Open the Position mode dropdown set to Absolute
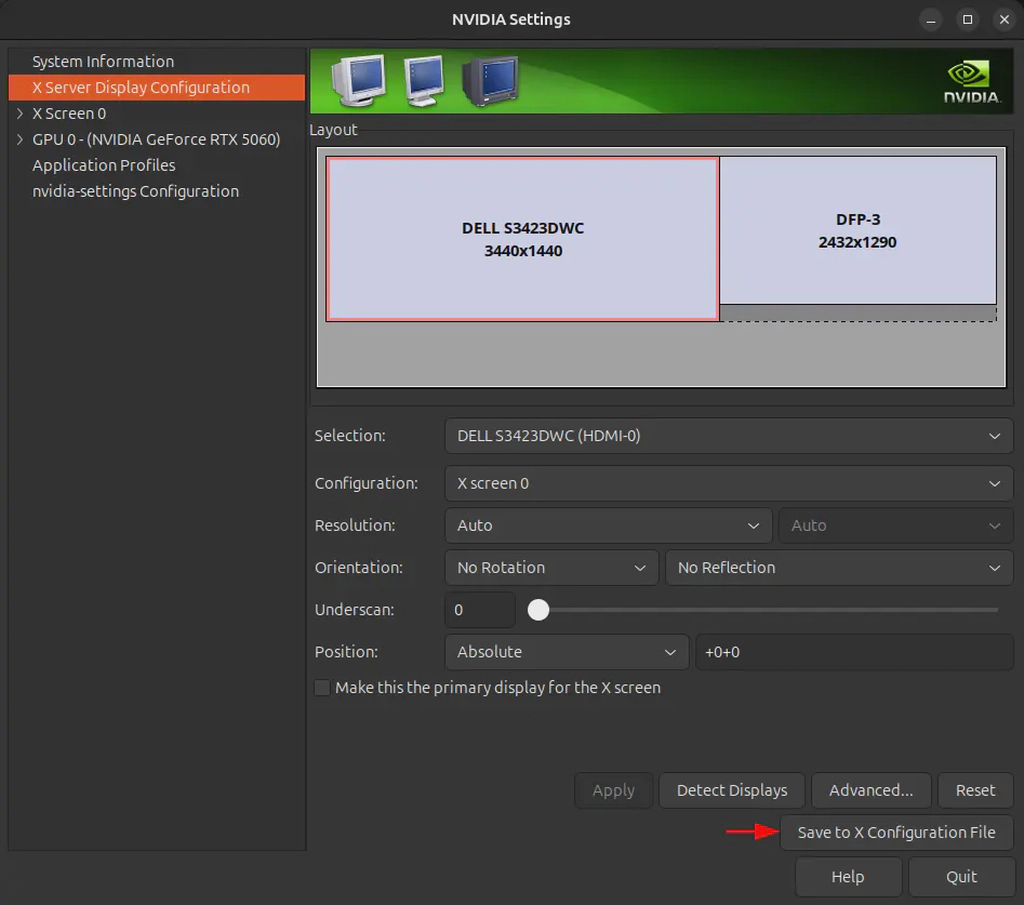 pyautogui.click(x=565, y=651)
